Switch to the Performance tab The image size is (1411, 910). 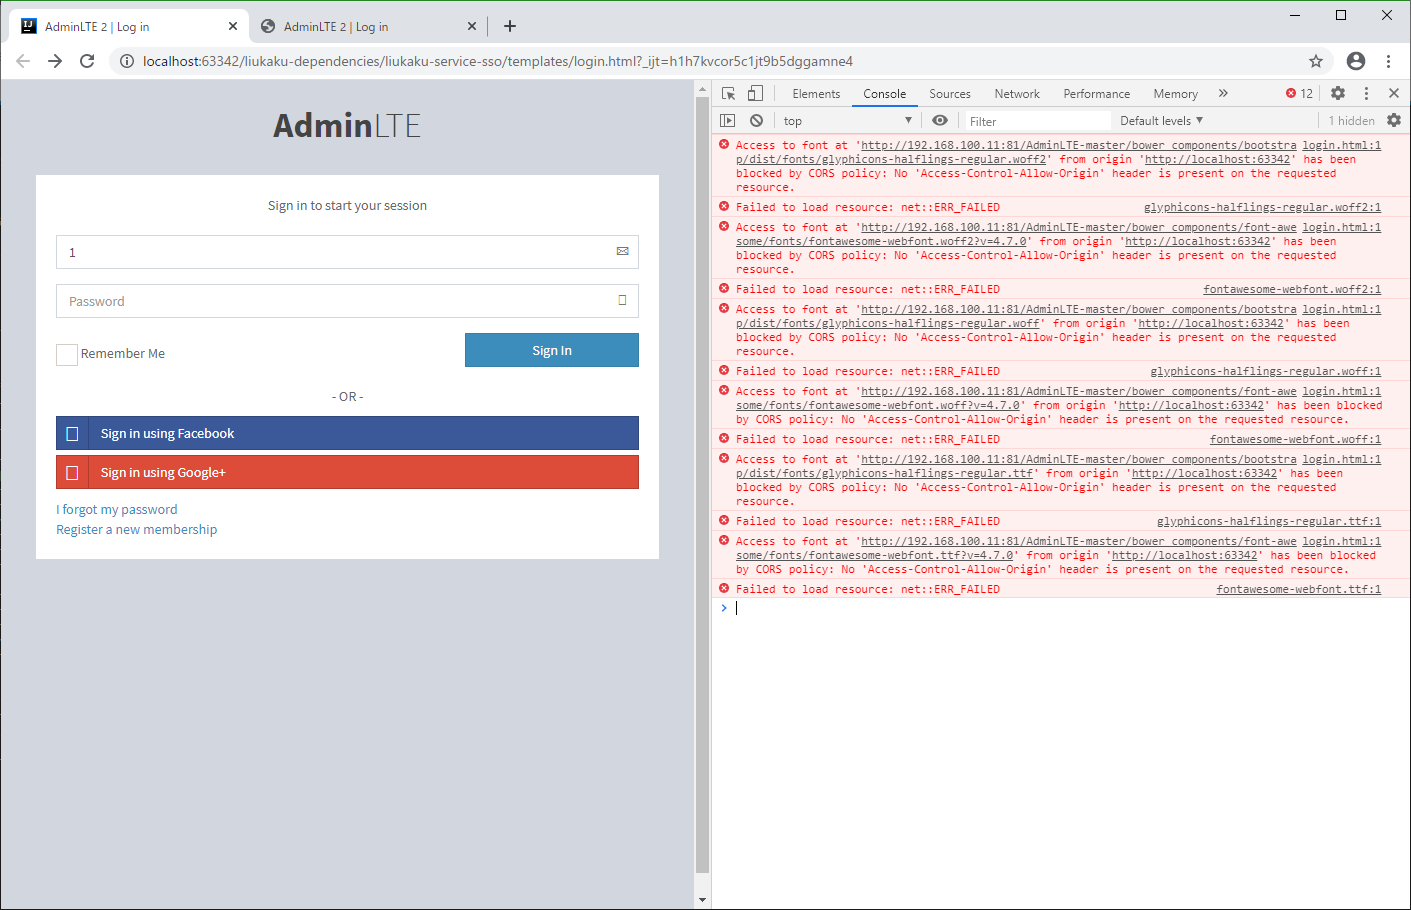1097,93
